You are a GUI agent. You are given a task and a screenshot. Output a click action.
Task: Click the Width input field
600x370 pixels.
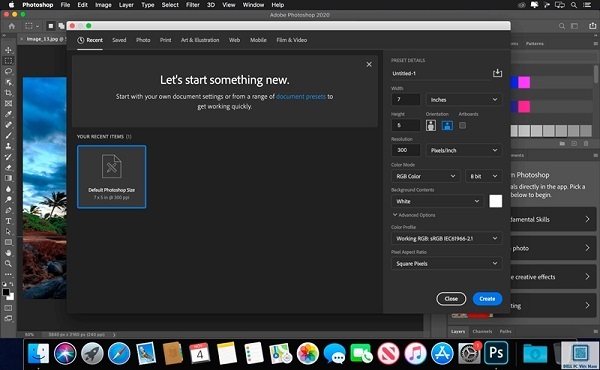coord(406,99)
